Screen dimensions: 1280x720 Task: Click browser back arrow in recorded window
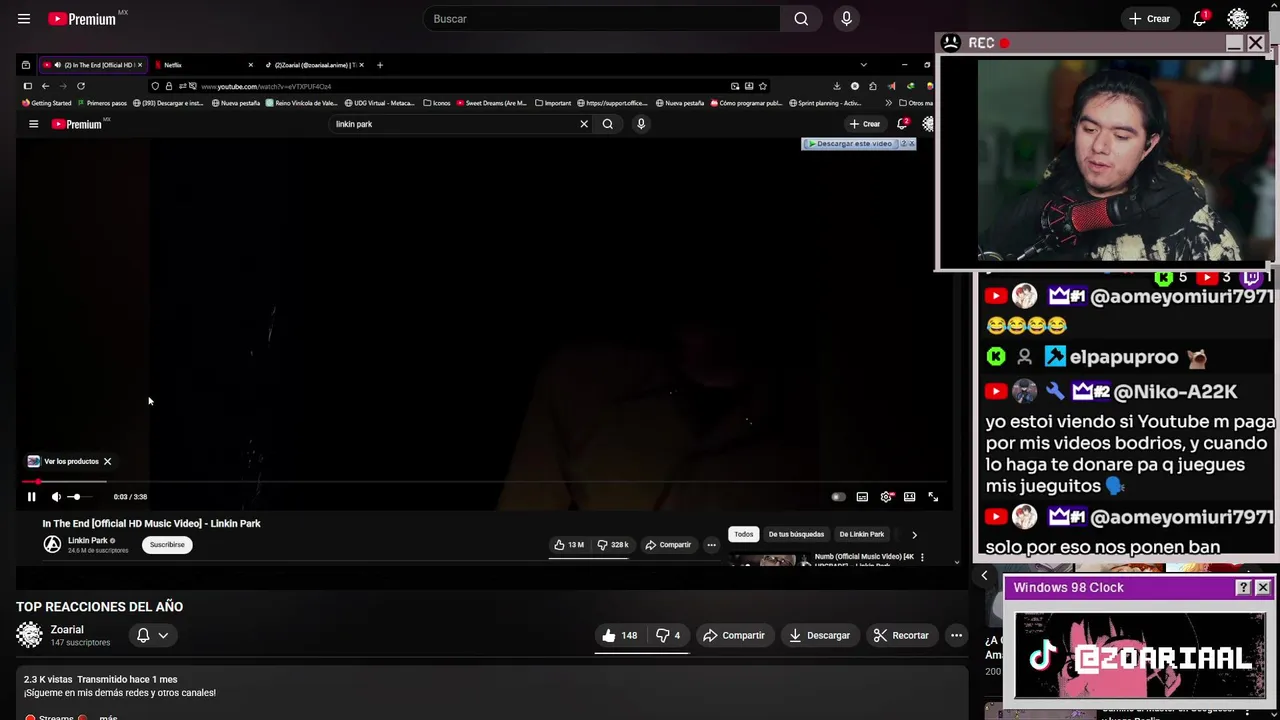[45, 86]
